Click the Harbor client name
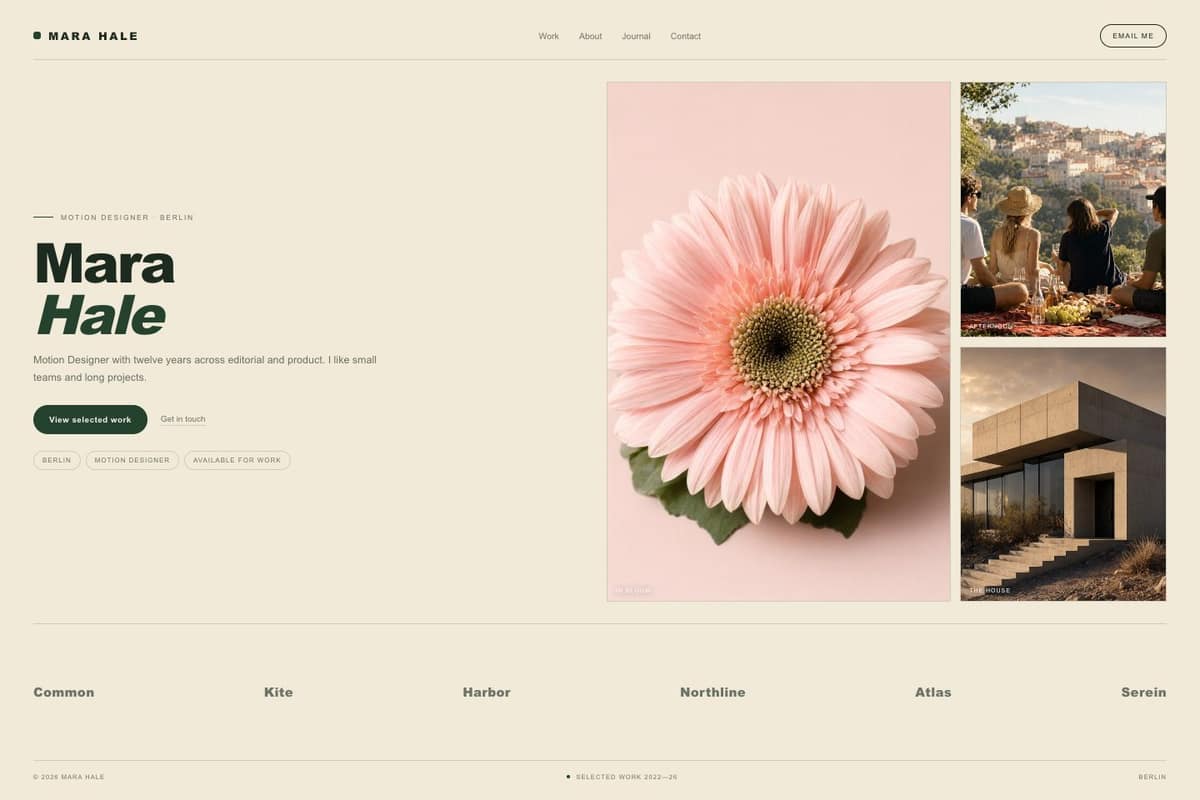The width and height of the screenshot is (1200, 800). [x=487, y=692]
